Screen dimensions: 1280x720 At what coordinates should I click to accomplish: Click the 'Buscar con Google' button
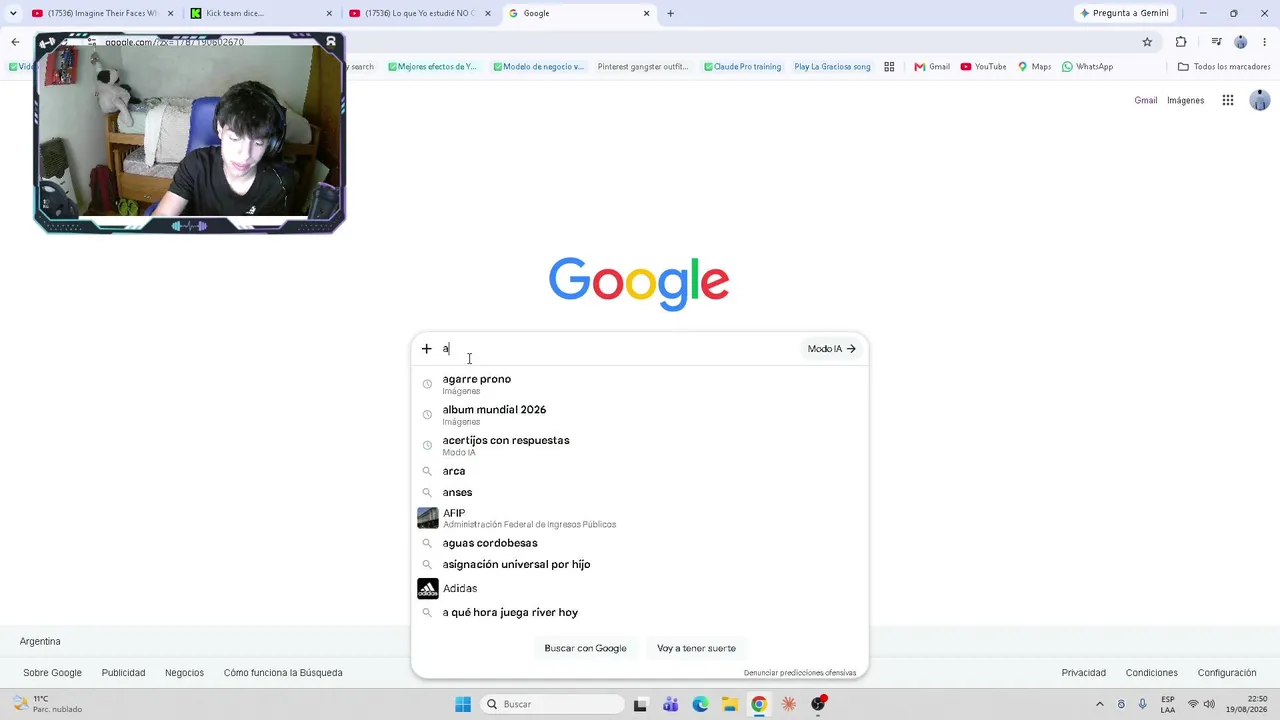point(585,648)
